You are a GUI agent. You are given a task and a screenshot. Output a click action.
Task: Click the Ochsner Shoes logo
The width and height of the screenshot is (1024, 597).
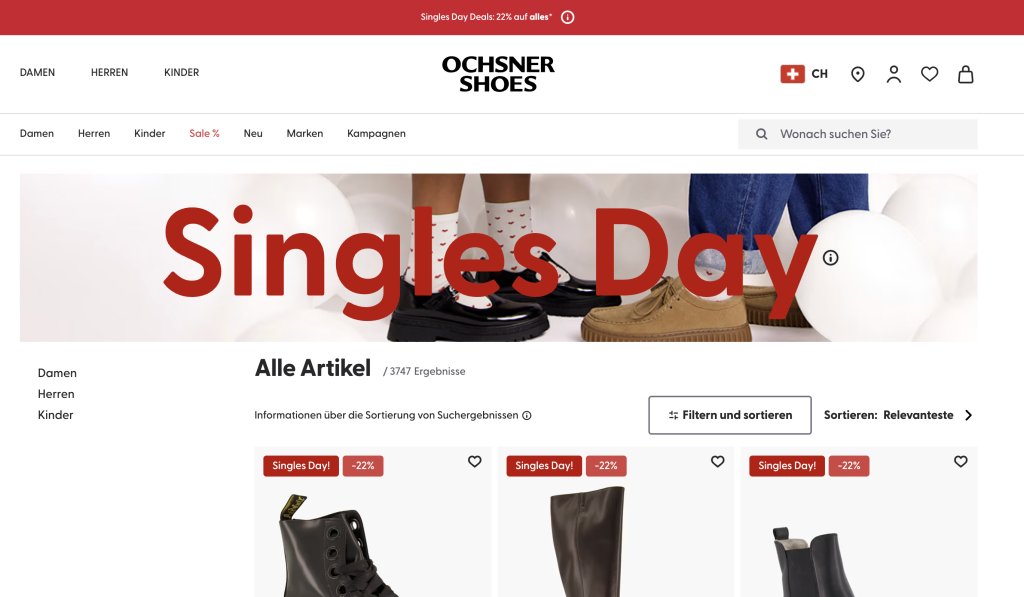coord(498,74)
